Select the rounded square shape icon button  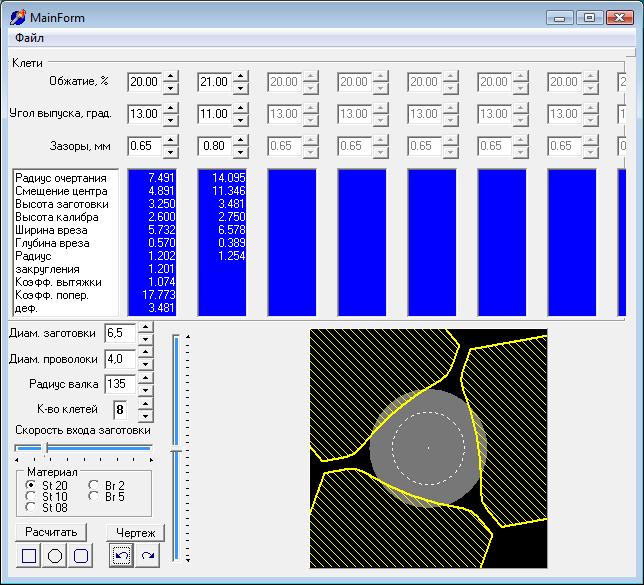[80, 556]
